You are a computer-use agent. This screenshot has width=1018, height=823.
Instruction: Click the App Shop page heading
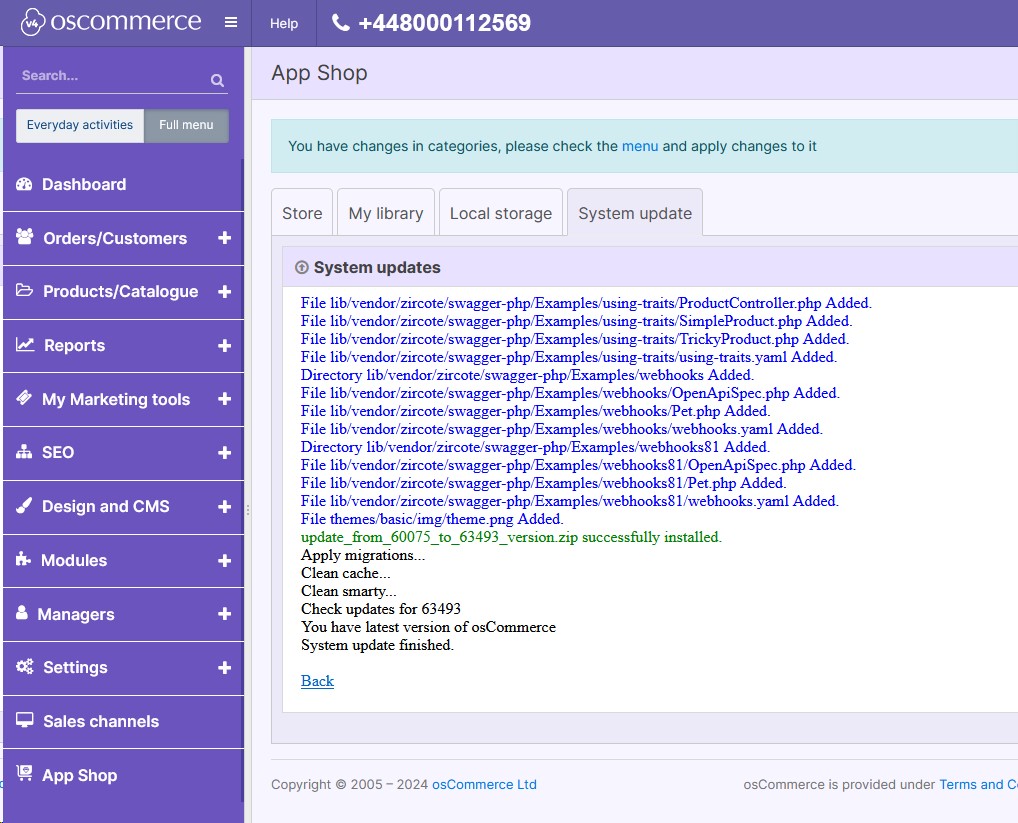coord(319,73)
